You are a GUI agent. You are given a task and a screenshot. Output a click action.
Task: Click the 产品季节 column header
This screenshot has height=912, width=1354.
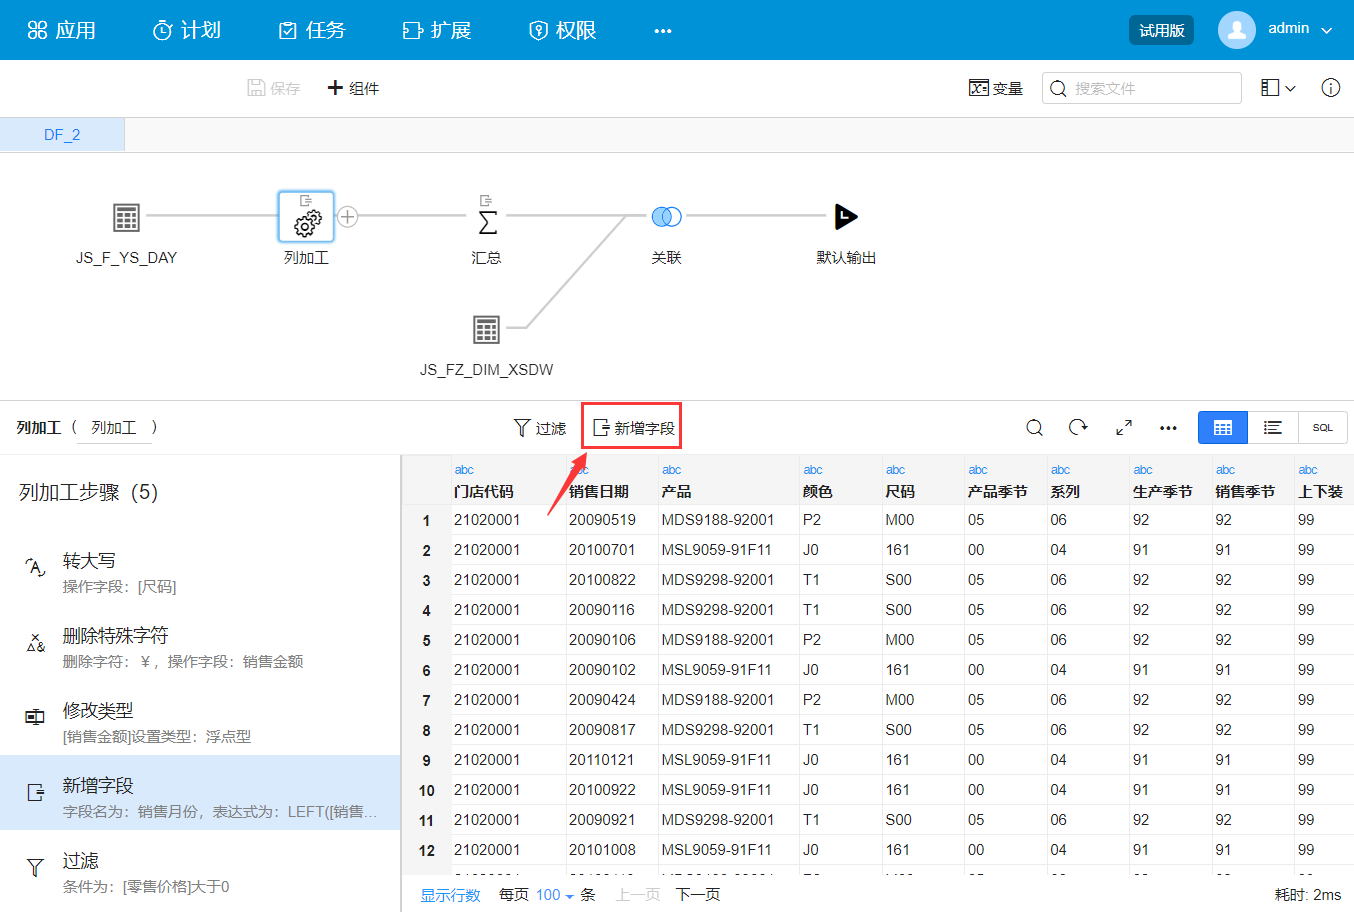click(997, 491)
